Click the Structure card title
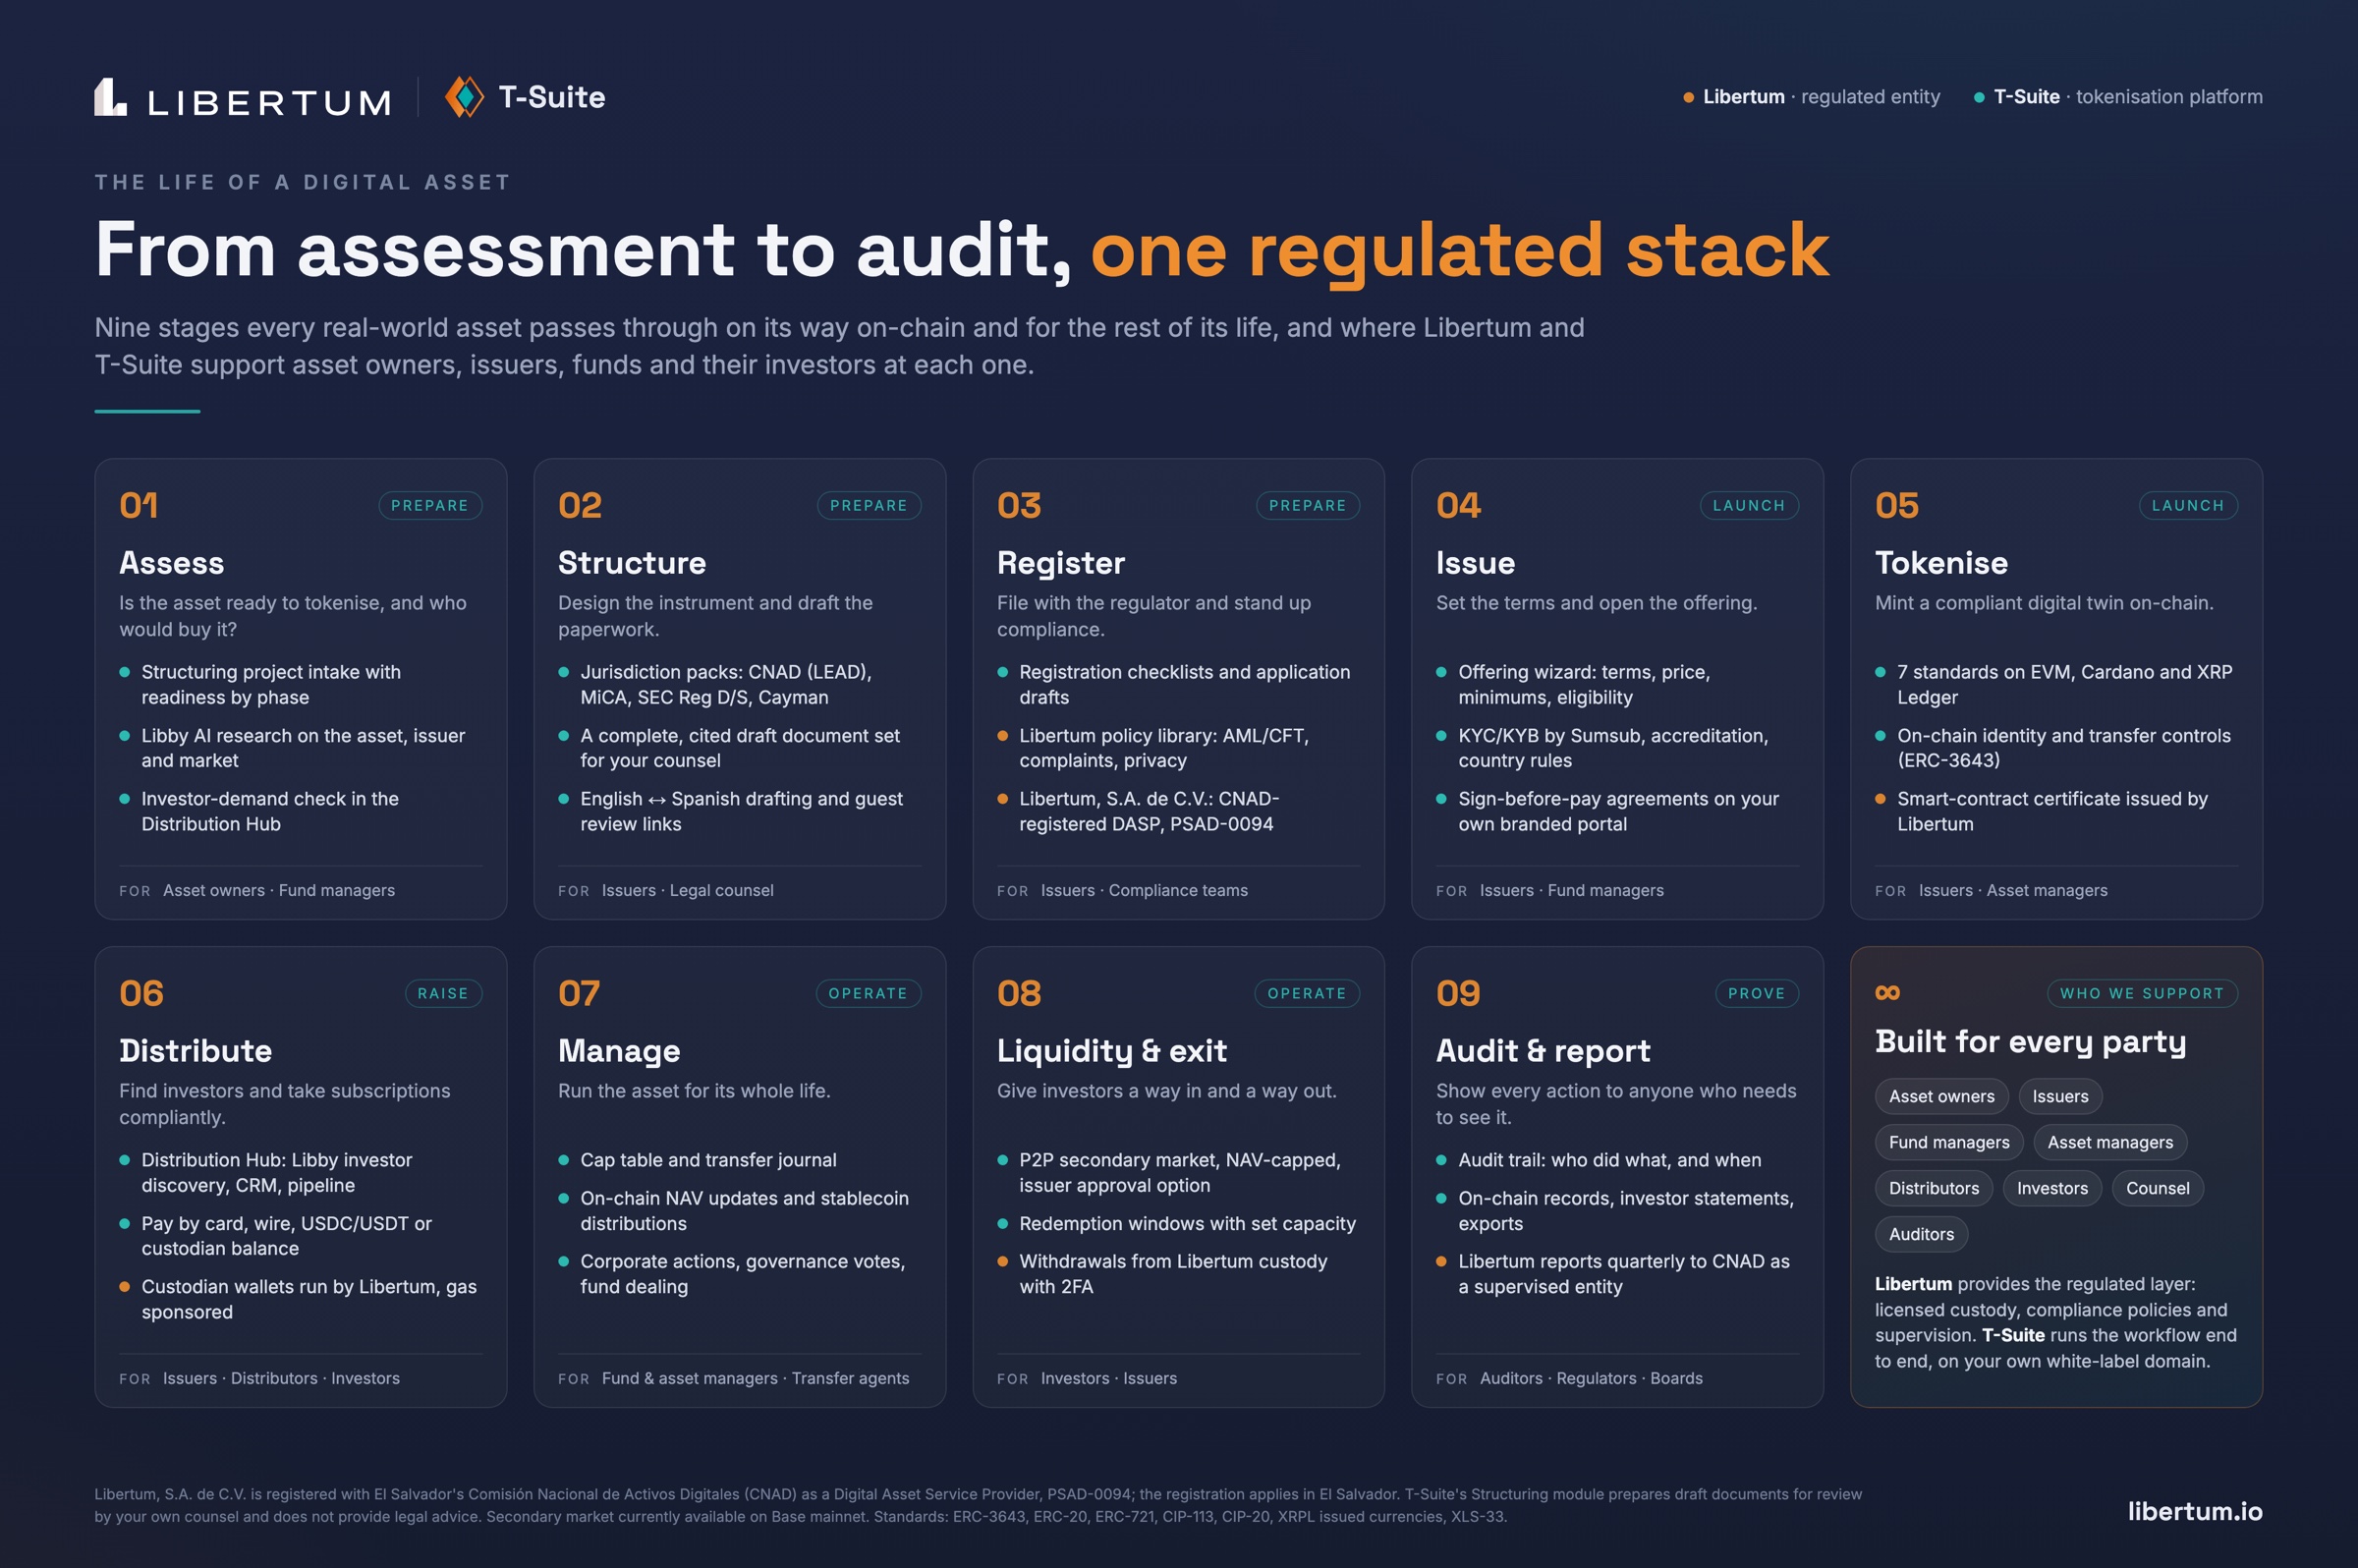Screen dimensions: 2358x1568 pyautogui.click(x=632, y=562)
